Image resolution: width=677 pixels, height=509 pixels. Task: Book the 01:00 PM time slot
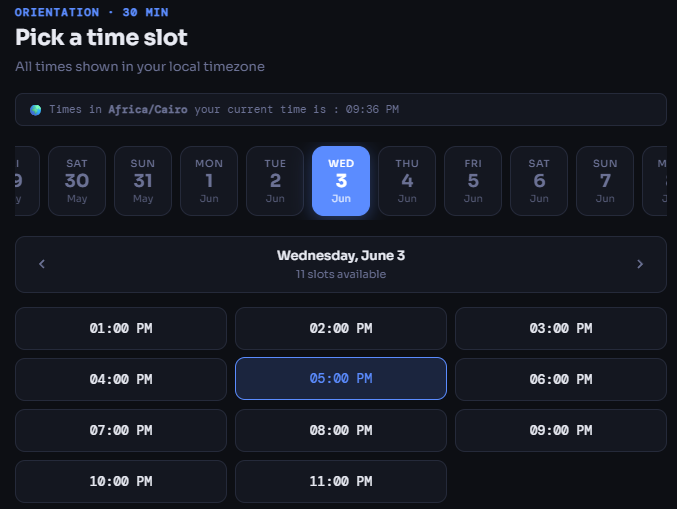(121, 329)
